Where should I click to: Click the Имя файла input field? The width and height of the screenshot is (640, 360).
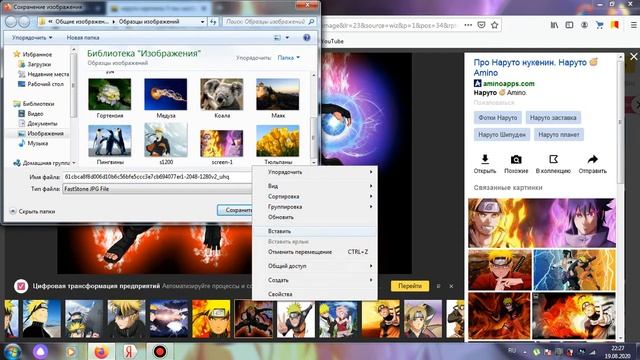[x=157, y=177]
